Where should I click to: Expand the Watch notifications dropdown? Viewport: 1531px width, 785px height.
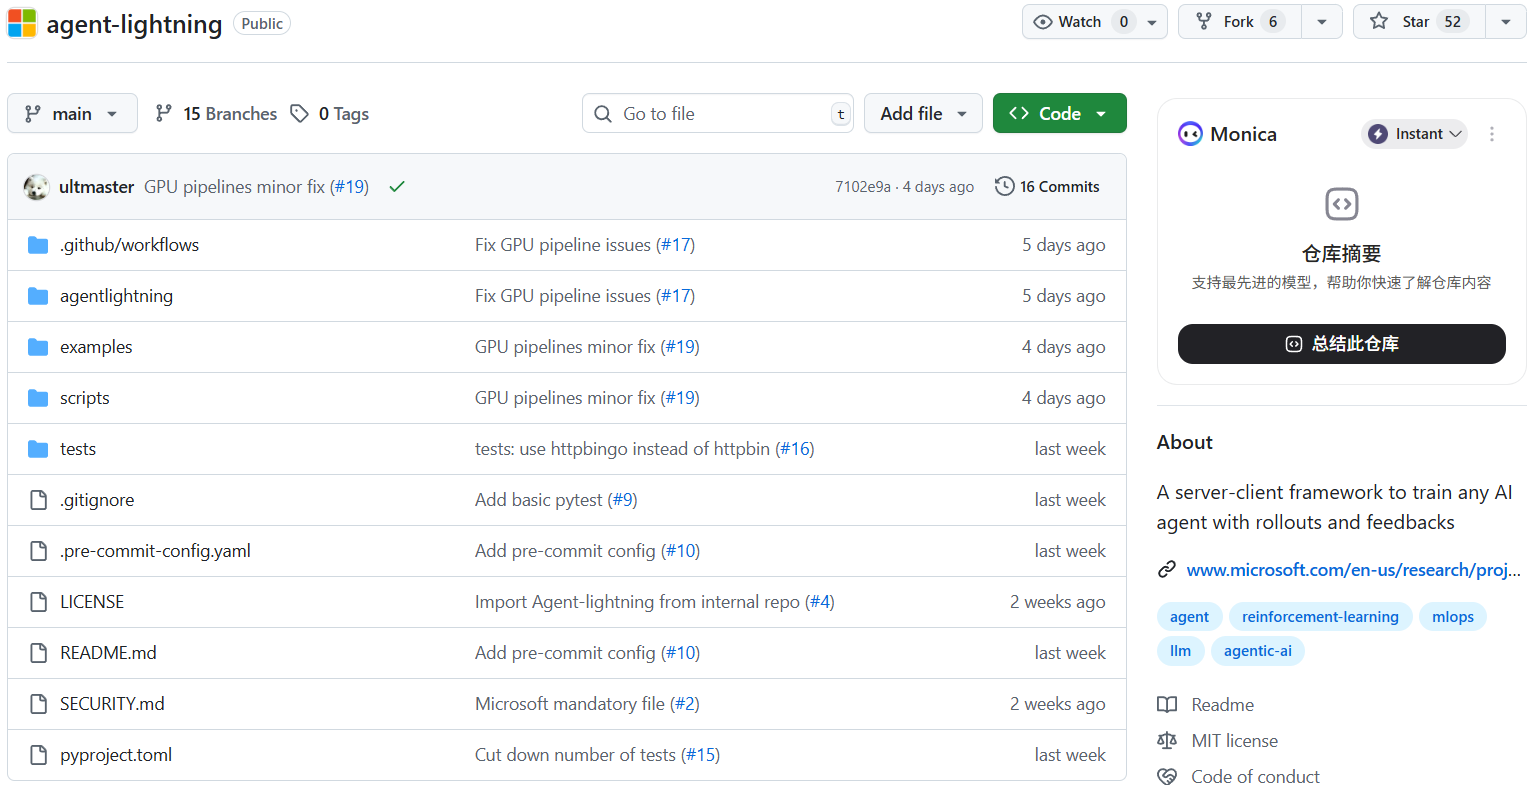coord(1152,22)
